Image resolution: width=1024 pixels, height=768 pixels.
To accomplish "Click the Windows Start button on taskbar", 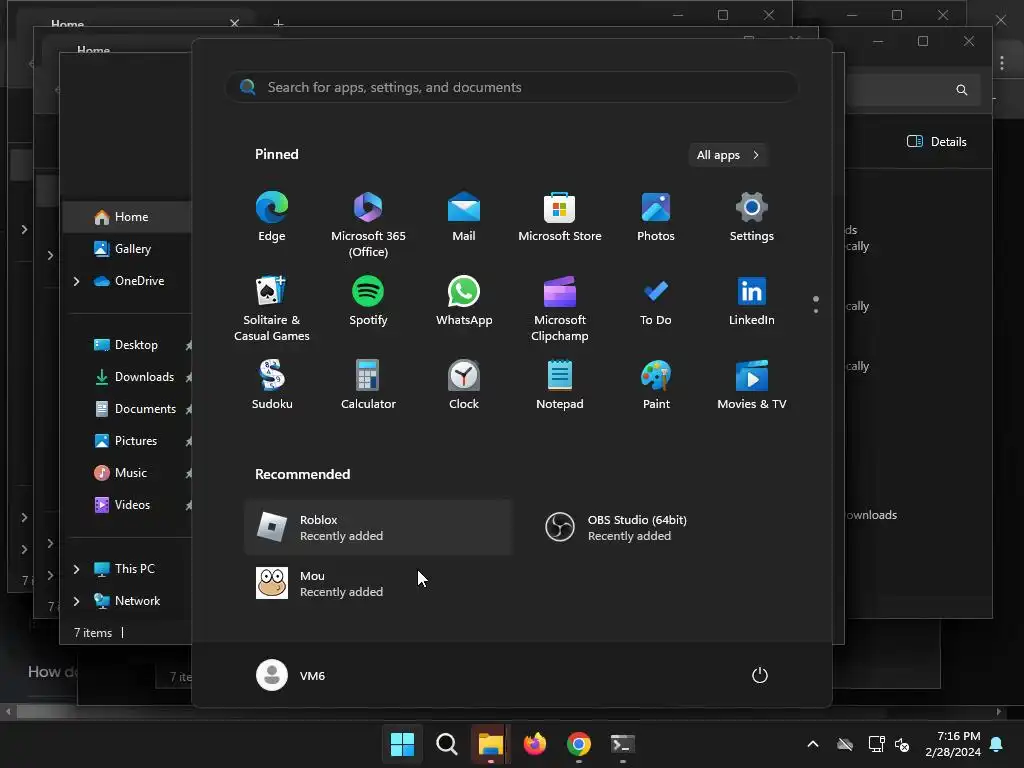I will pyautogui.click(x=402, y=744).
